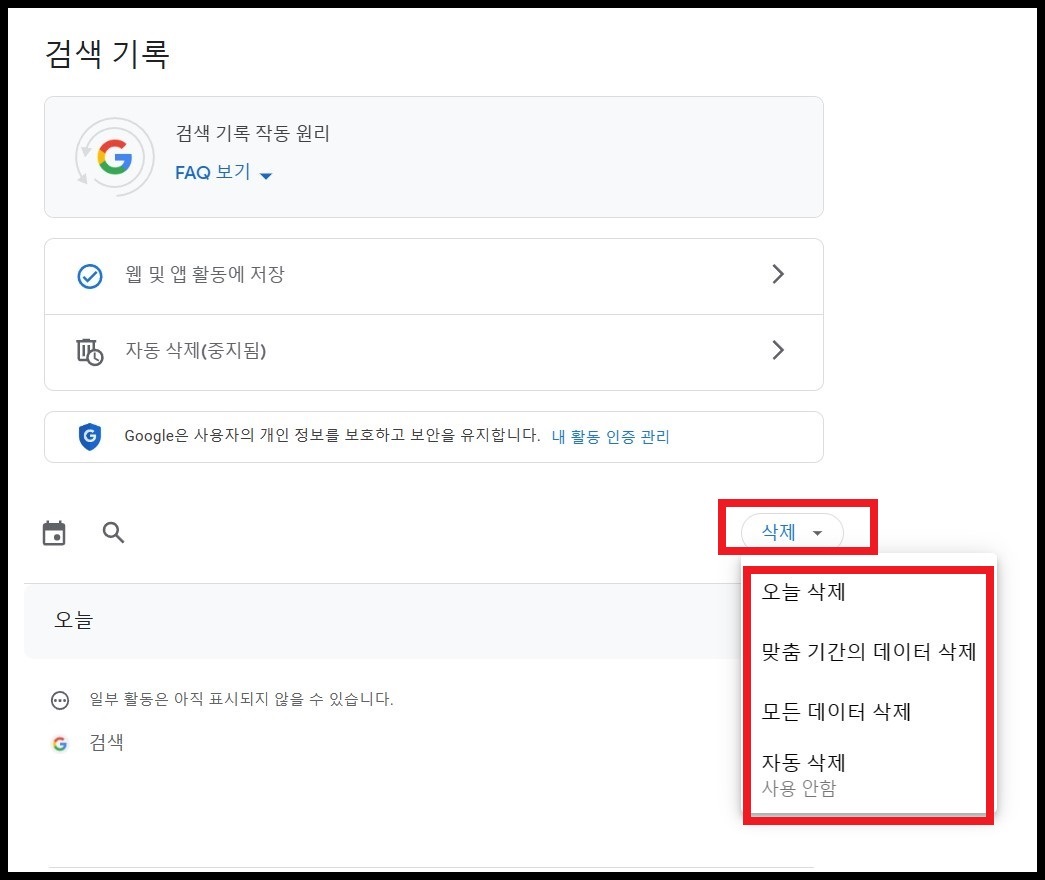Click the ellipsis activity notice icon

coord(59,700)
